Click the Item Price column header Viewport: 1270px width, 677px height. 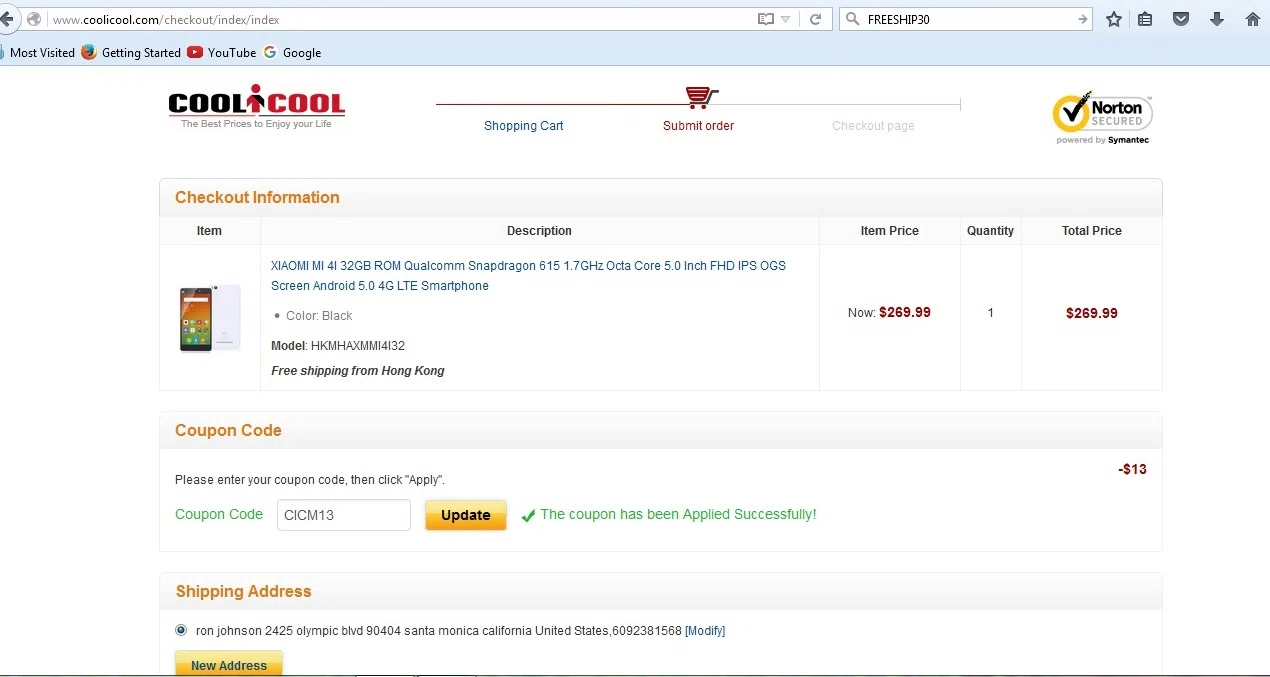pos(890,231)
